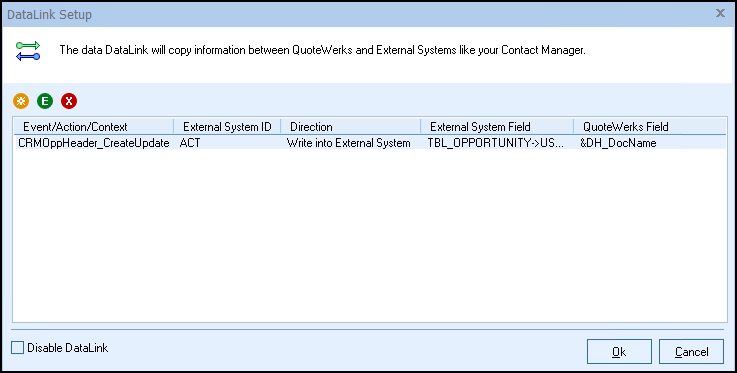Click the Cancel button
737x373 pixels.
coord(691,351)
